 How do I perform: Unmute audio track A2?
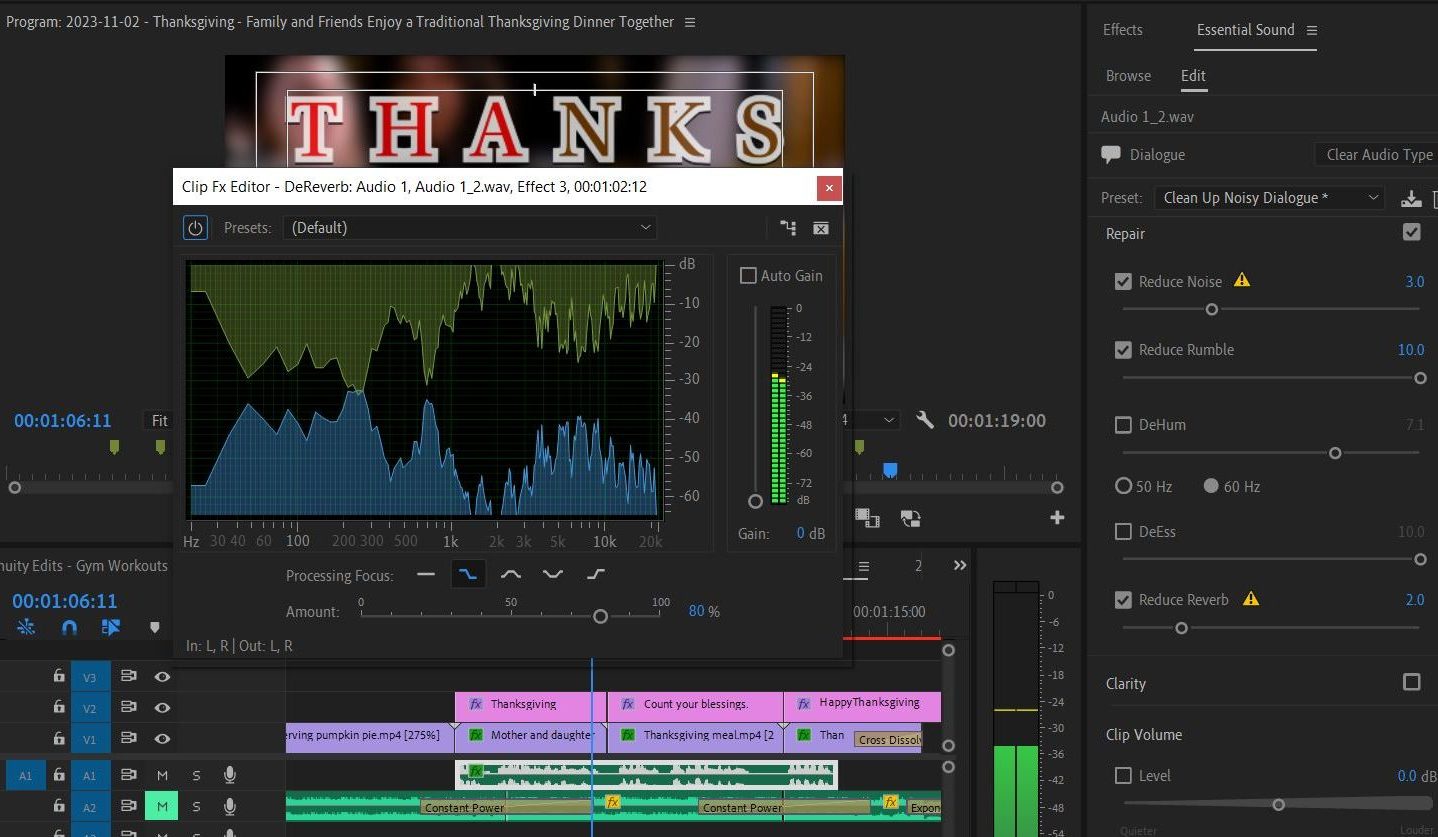pyautogui.click(x=161, y=806)
